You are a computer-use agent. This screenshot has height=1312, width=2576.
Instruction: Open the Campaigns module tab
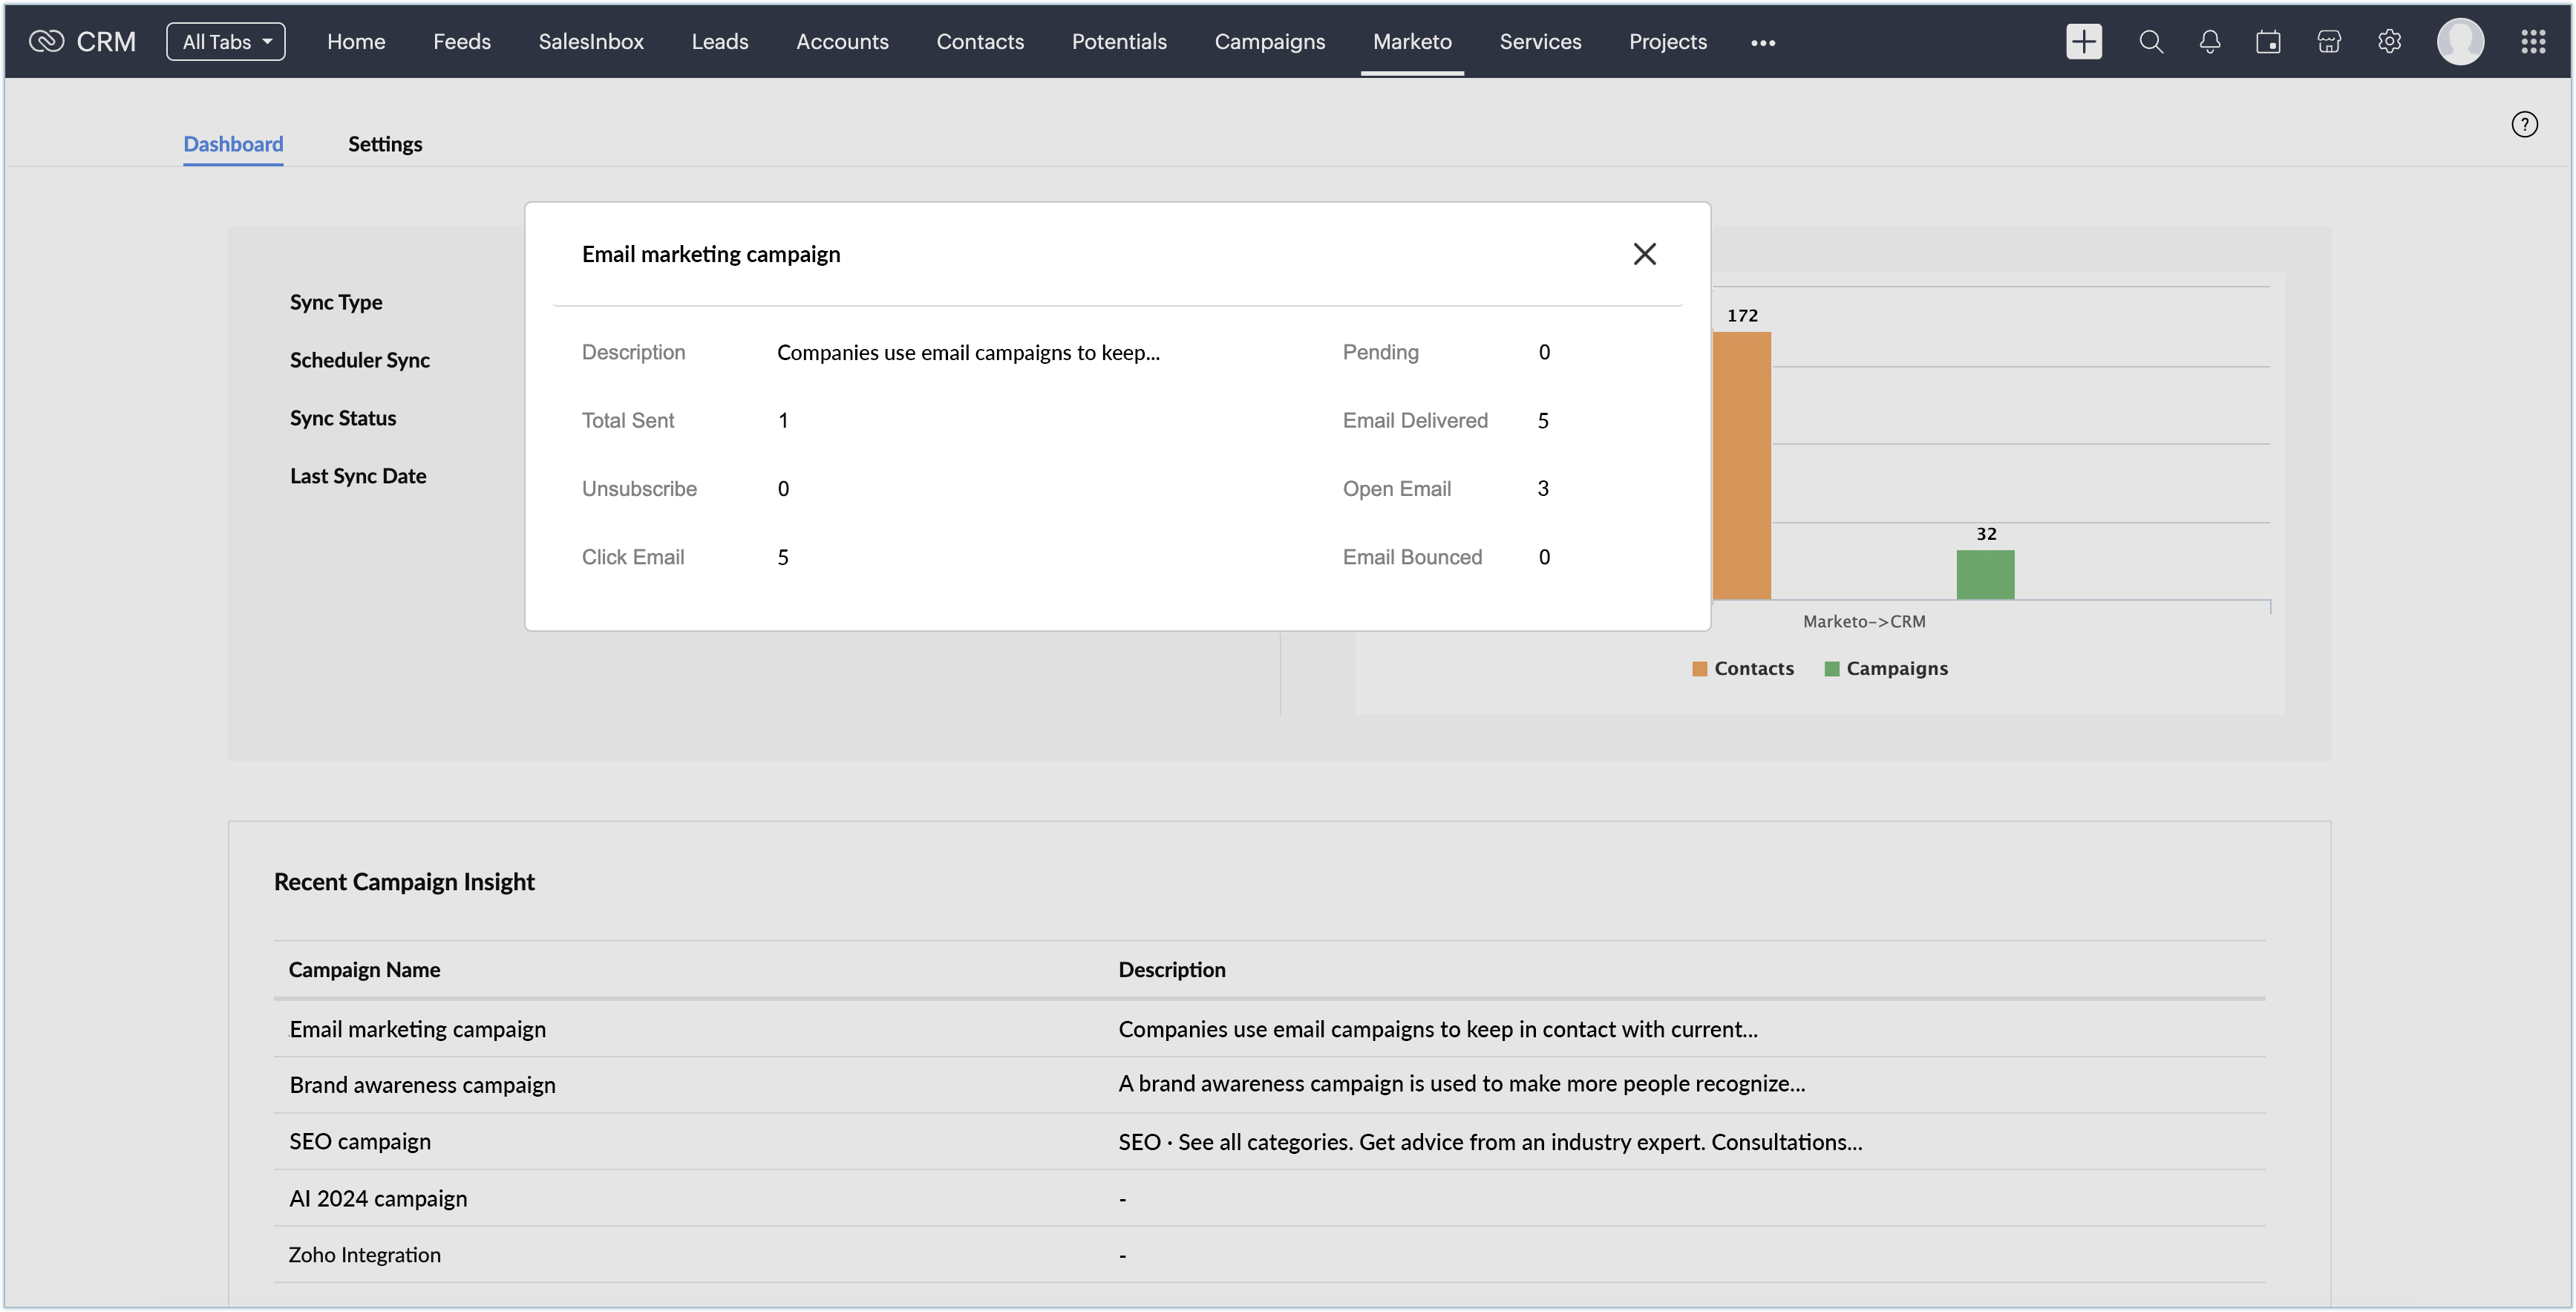point(1269,42)
